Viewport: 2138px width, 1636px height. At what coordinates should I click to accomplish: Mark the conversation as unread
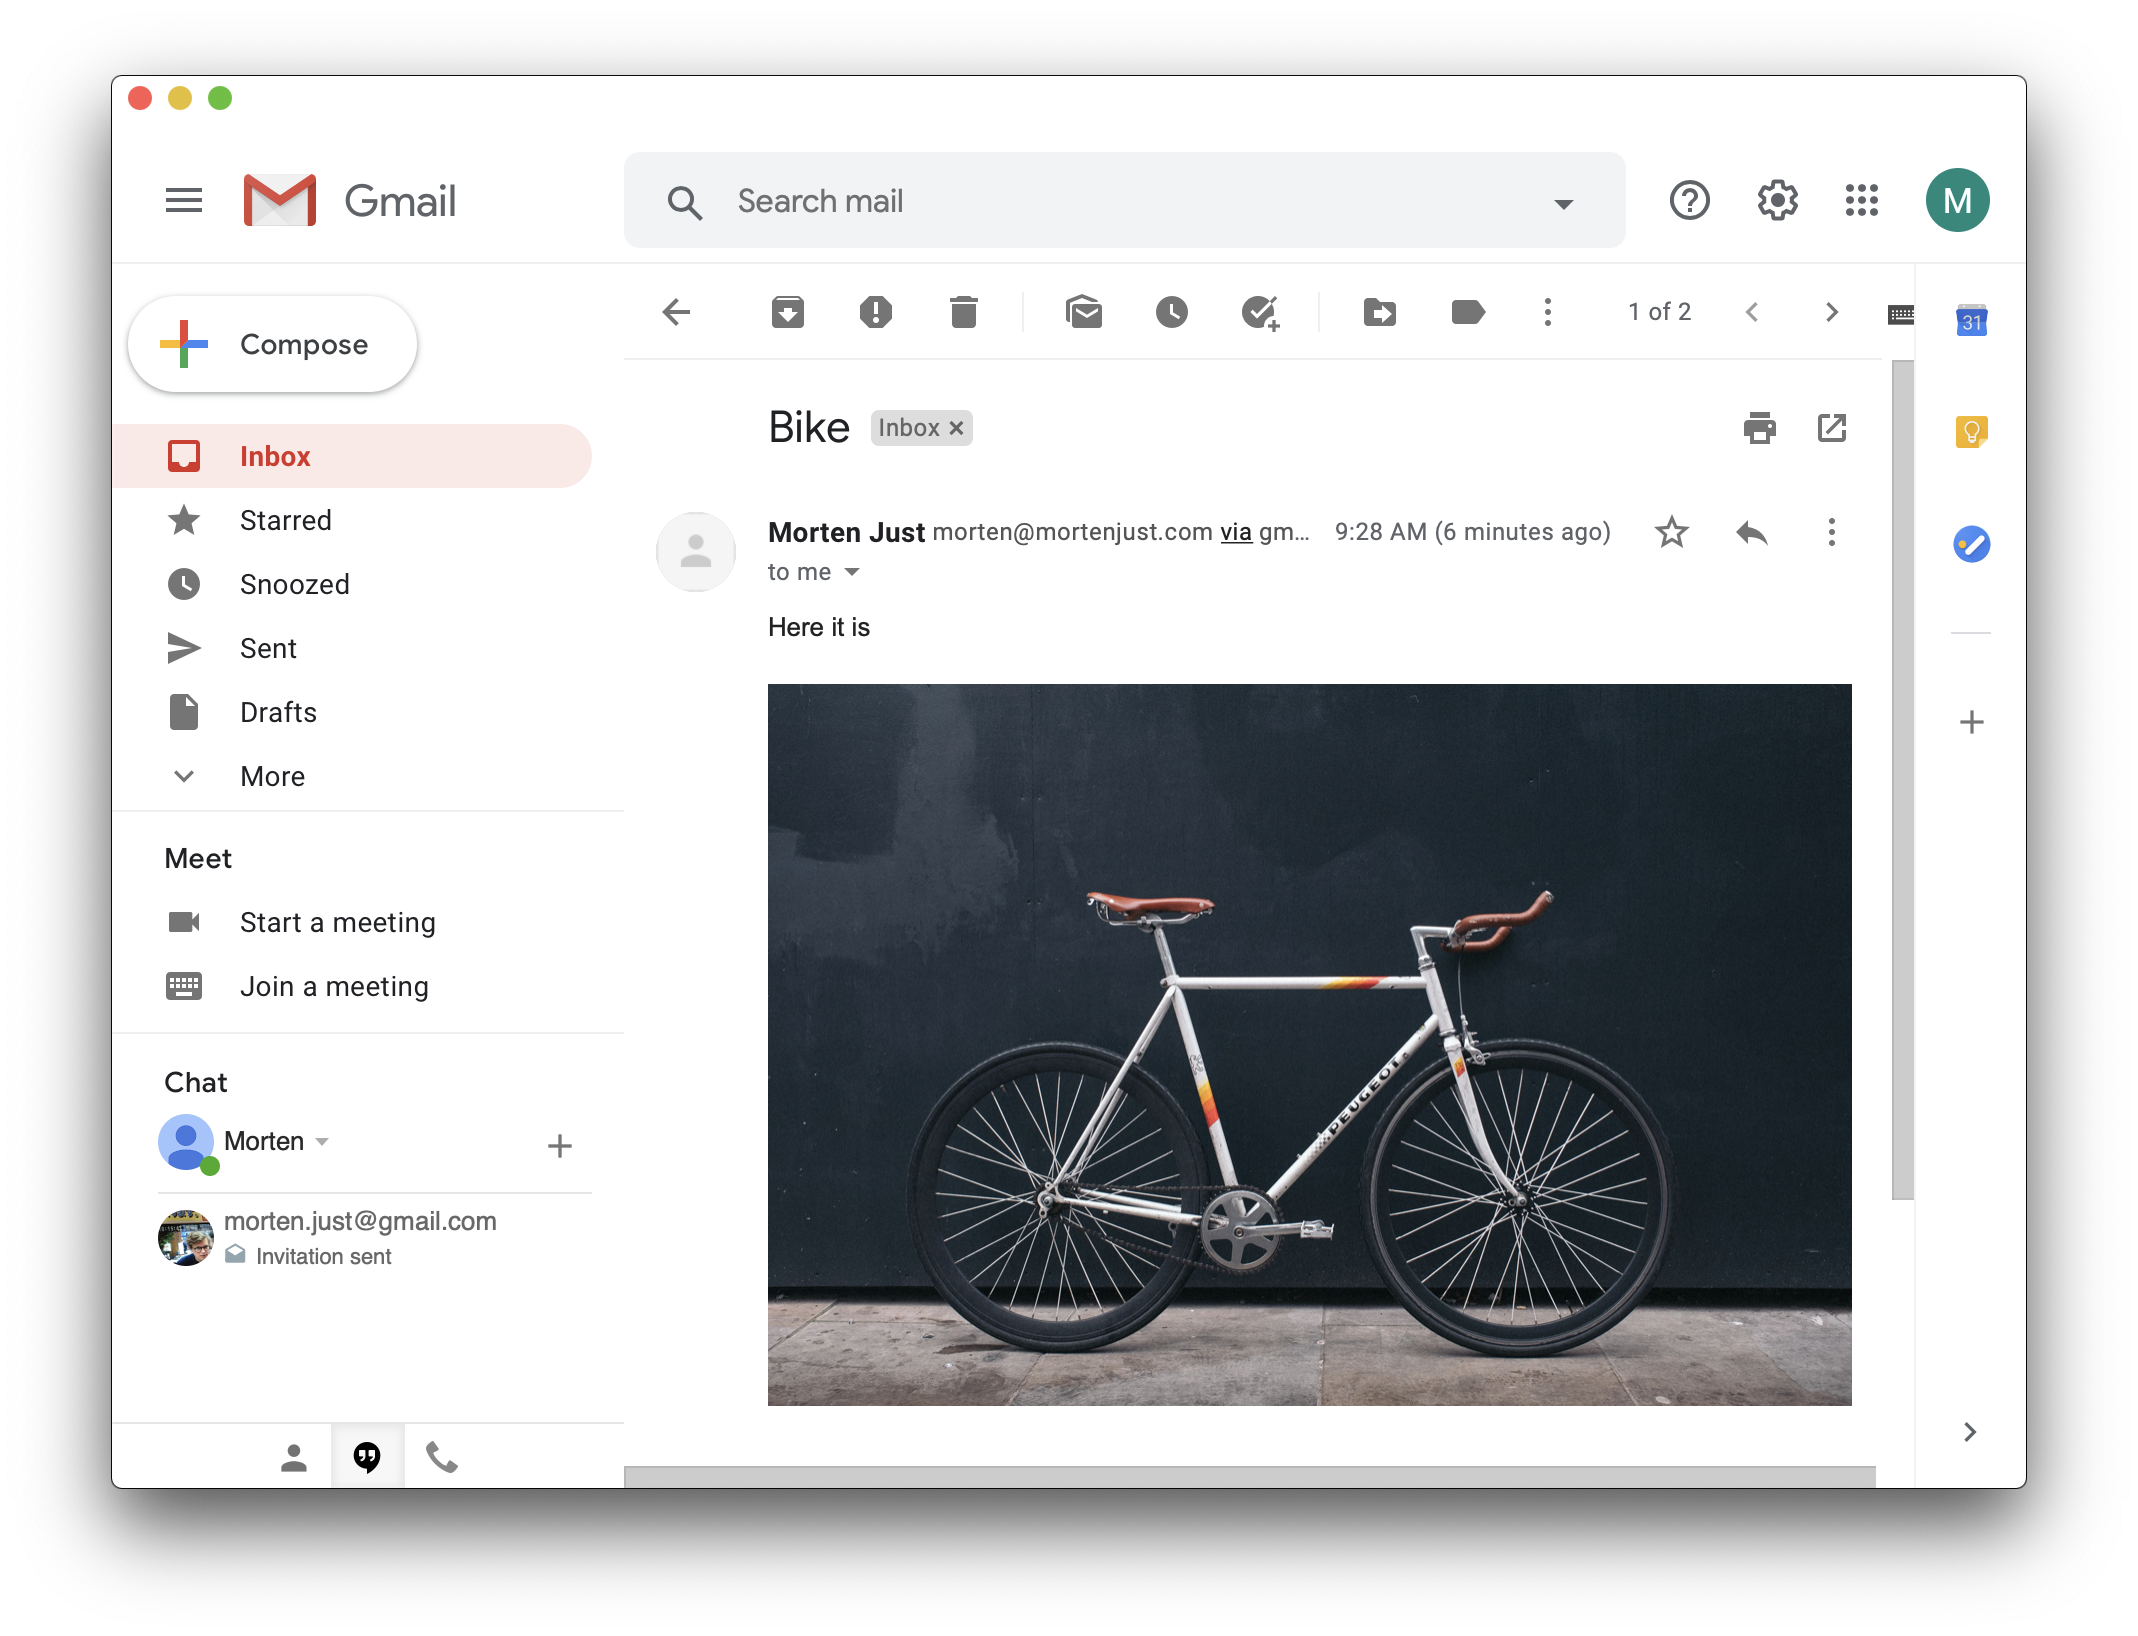pos(1084,312)
